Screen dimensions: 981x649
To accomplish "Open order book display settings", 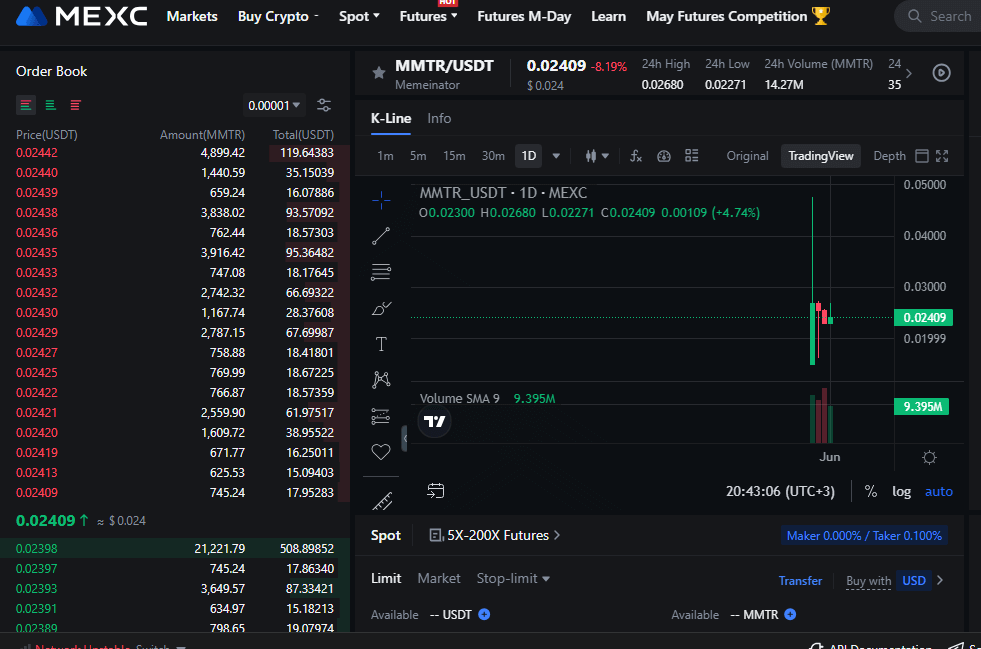I will (323, 105).
